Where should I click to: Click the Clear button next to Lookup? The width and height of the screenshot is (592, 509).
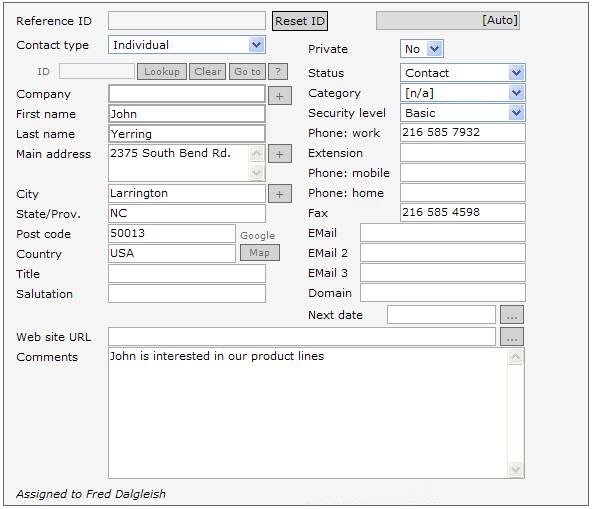(x=208, y=71)
